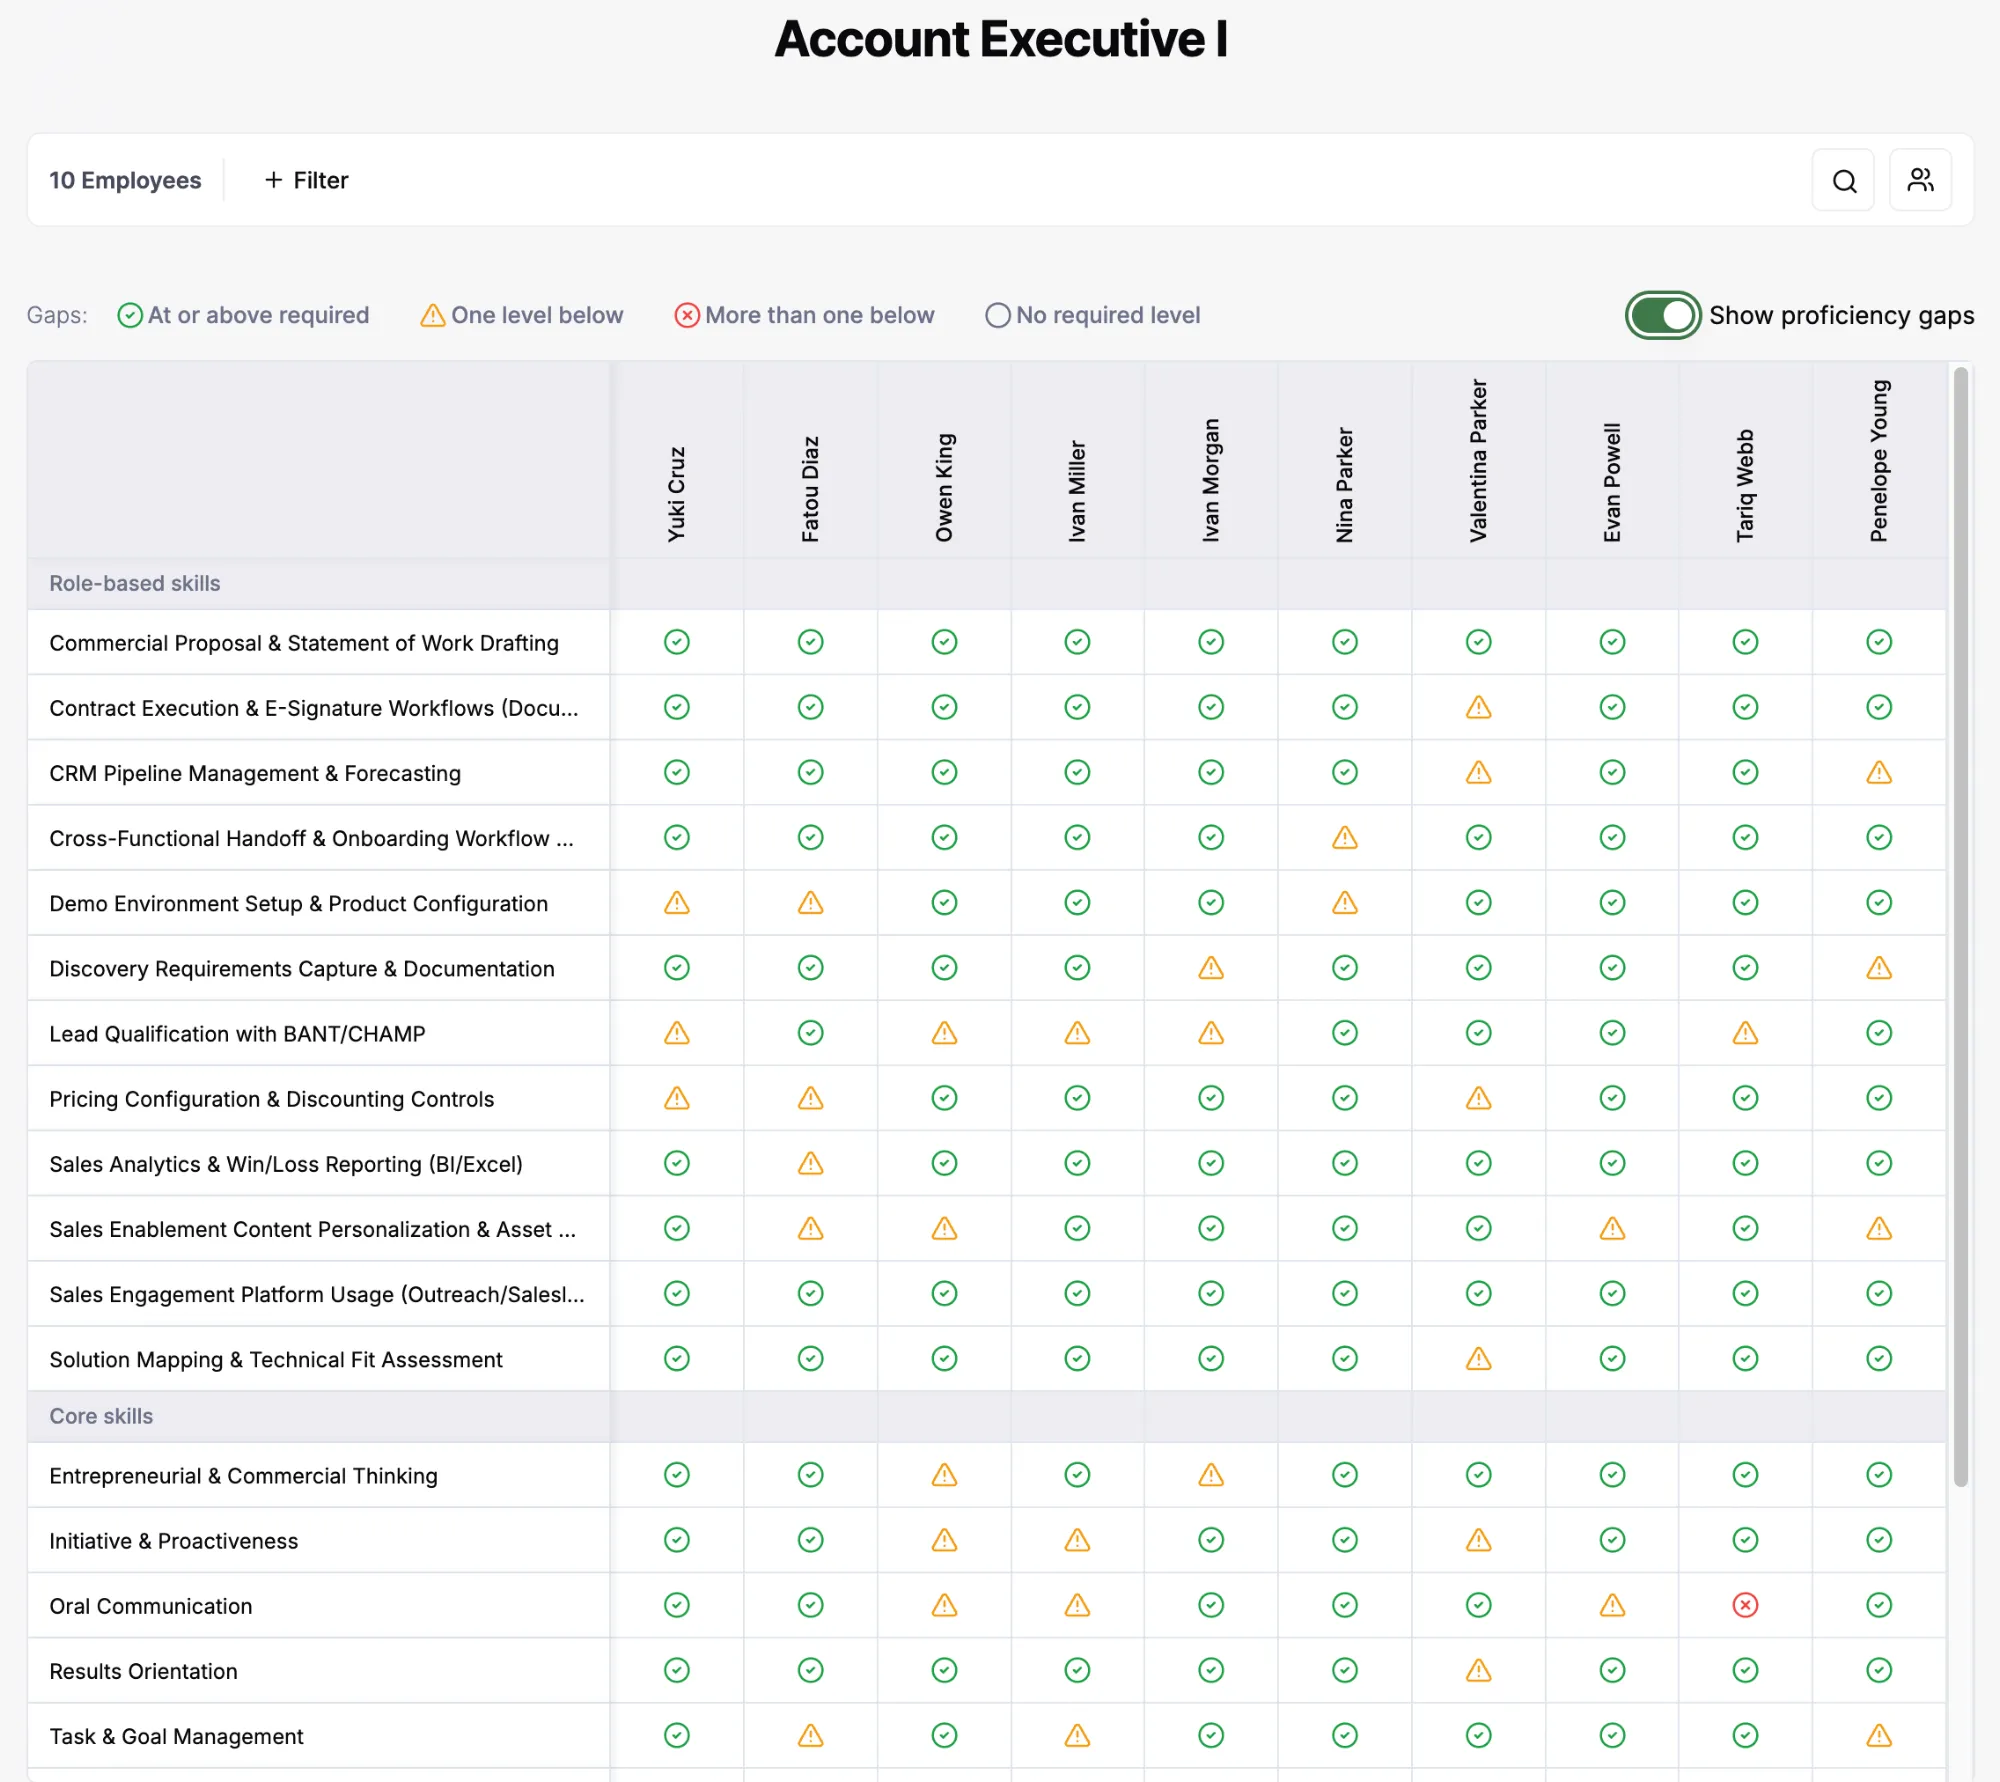
Task: Select the Yuki Cruz column header
Action: click(x=677, y=494)
